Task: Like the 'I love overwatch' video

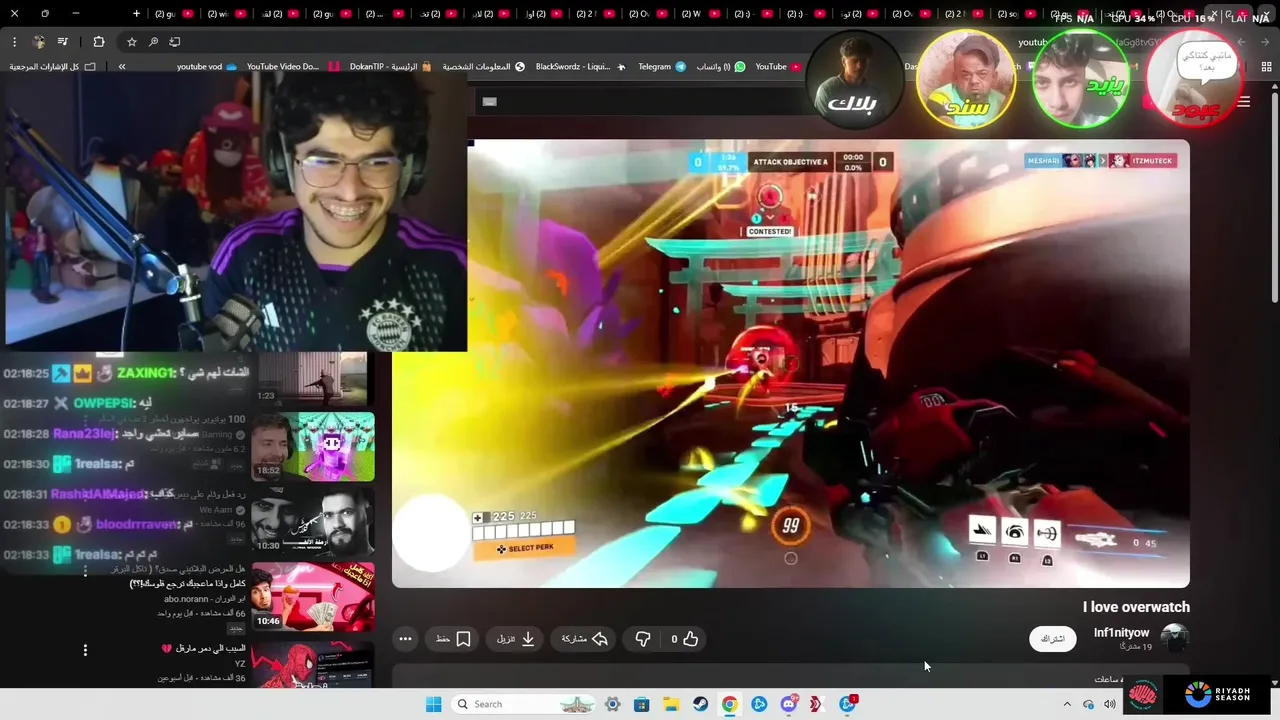Action: tap(684, 639)
